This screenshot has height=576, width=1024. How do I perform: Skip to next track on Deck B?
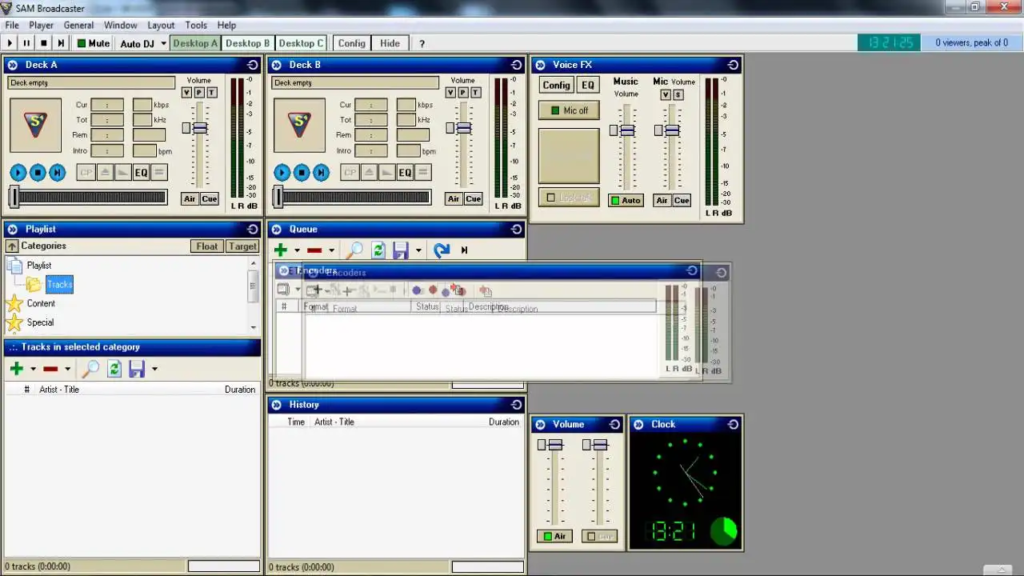321,172
